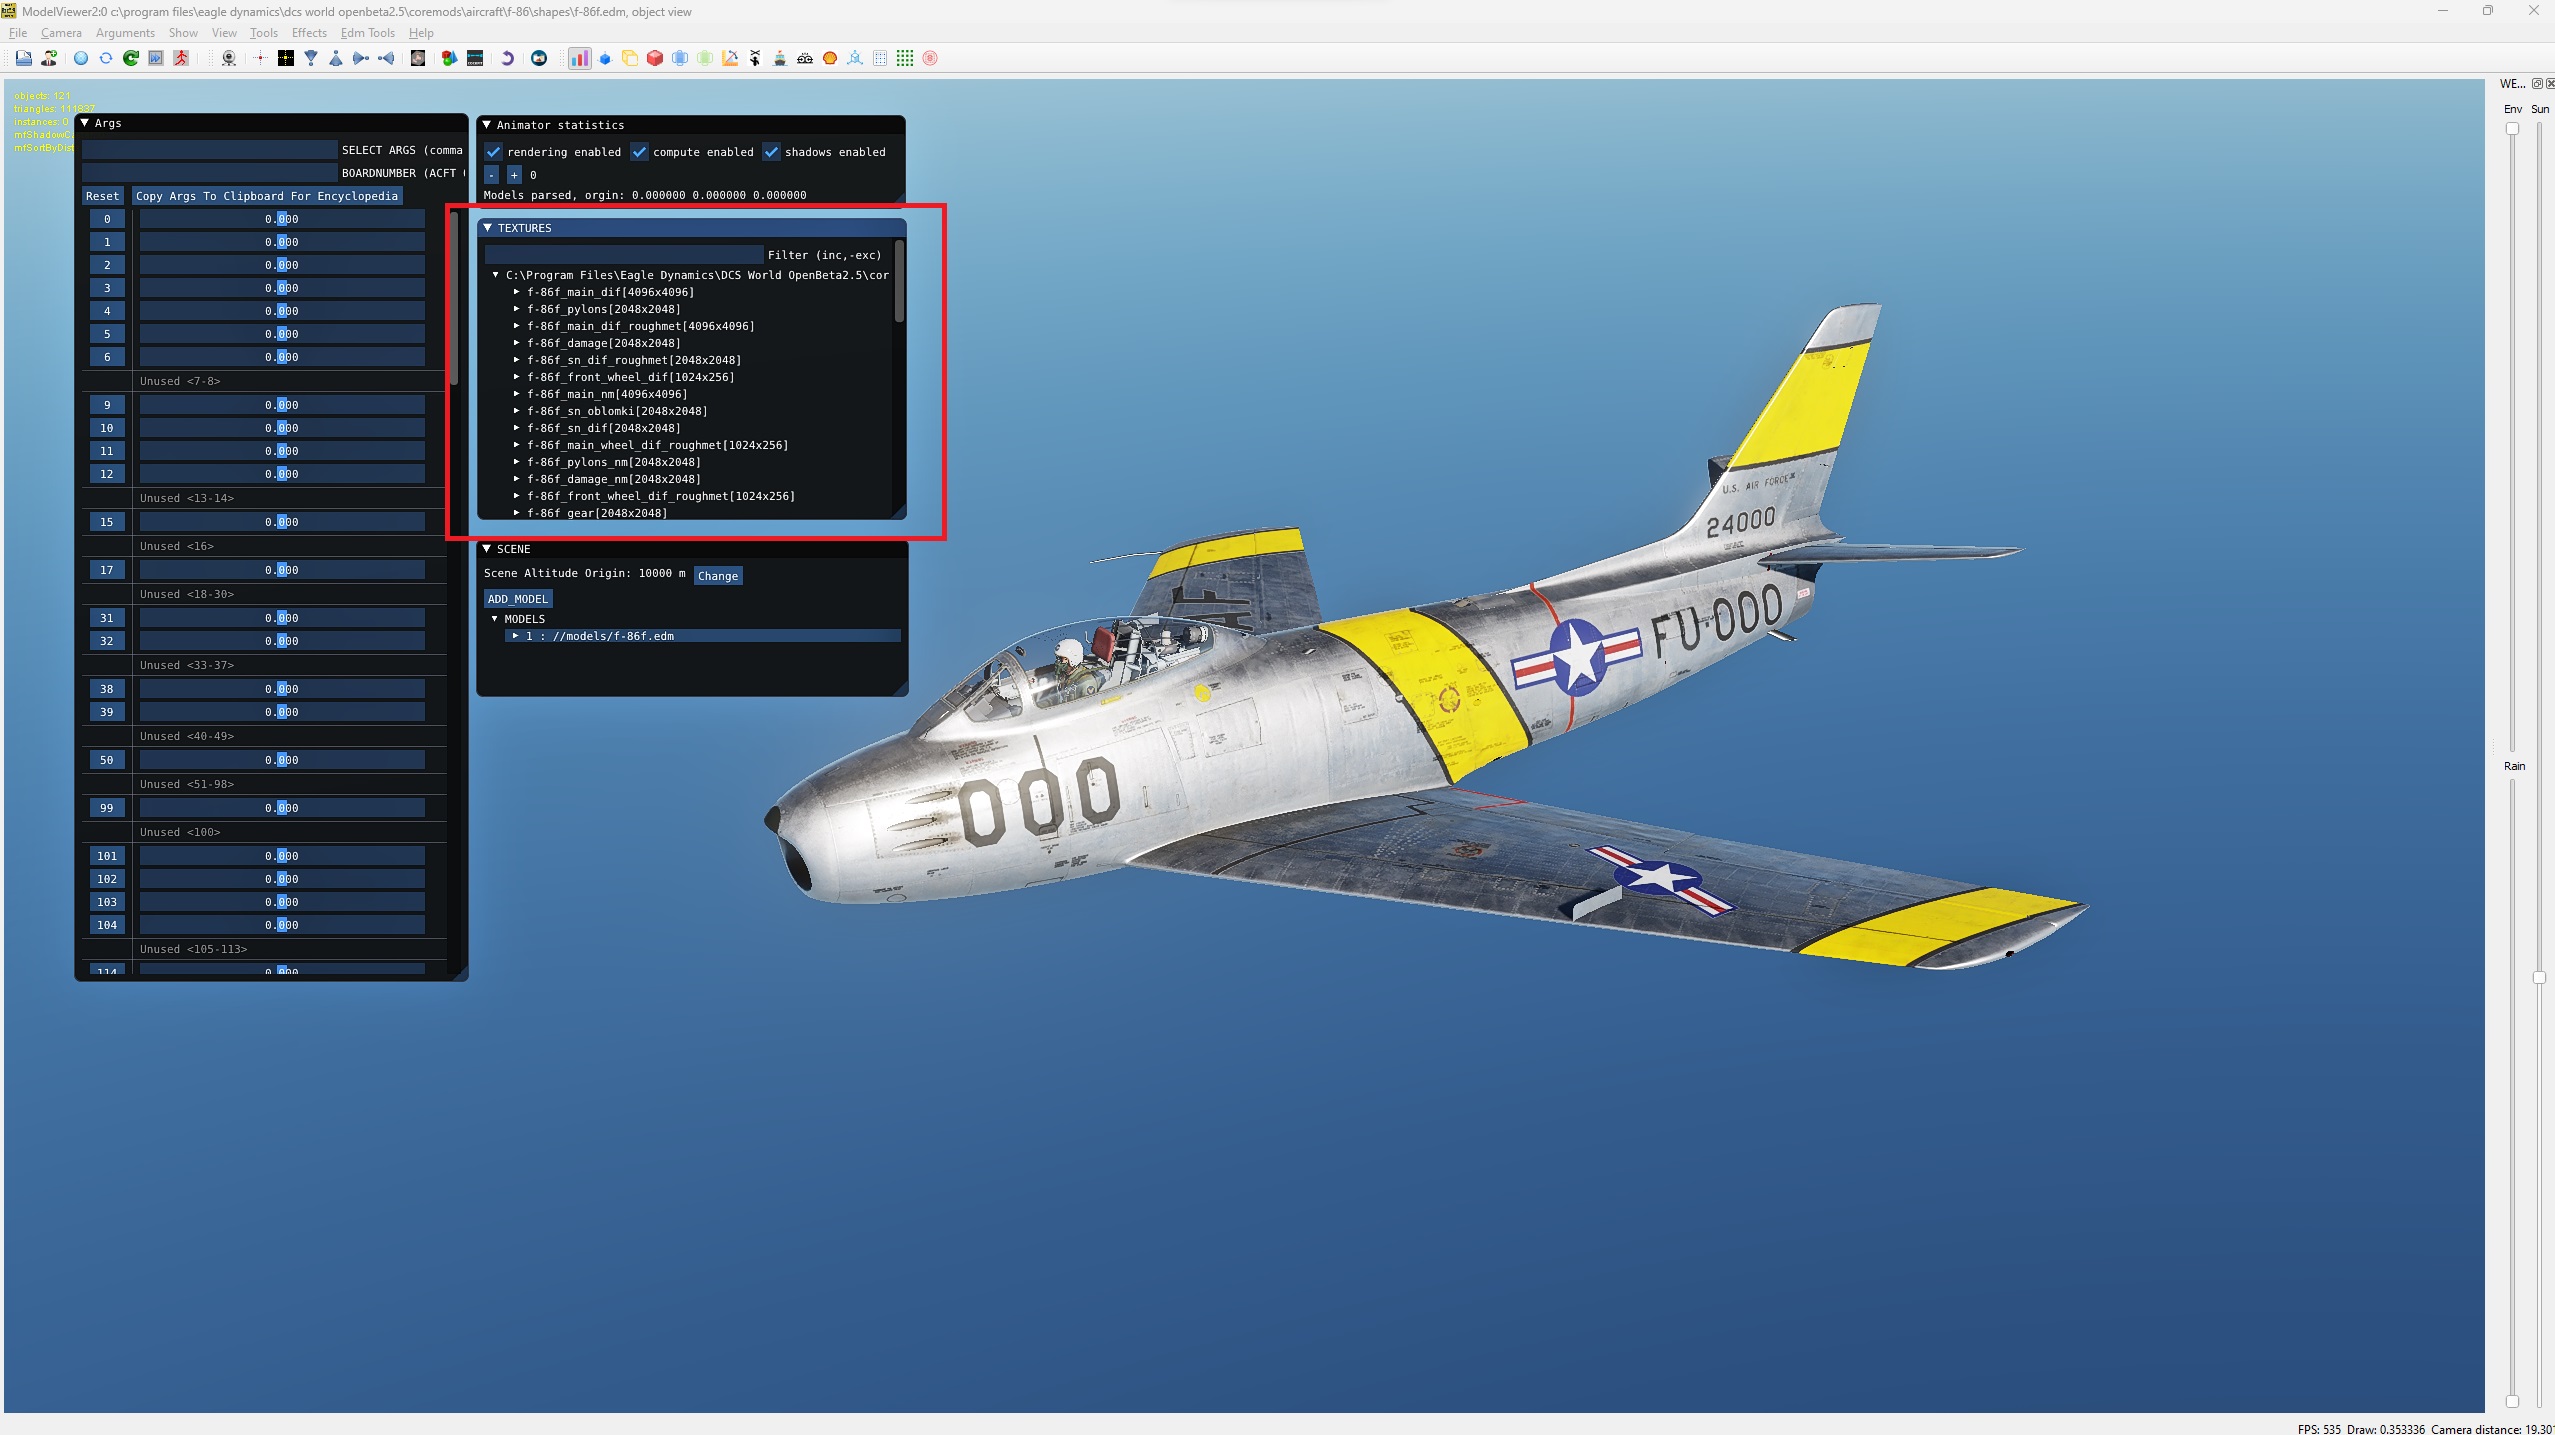The image size is (2555, 1435).
Task: Click the minus button in Animator statistics
Action: [491, 175]
